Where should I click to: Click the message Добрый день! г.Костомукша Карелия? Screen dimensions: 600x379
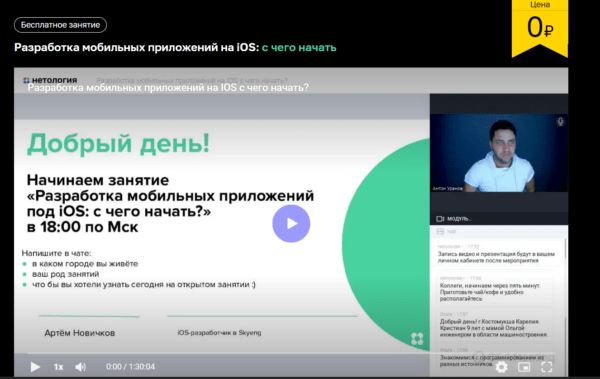[x=494, y=328]
